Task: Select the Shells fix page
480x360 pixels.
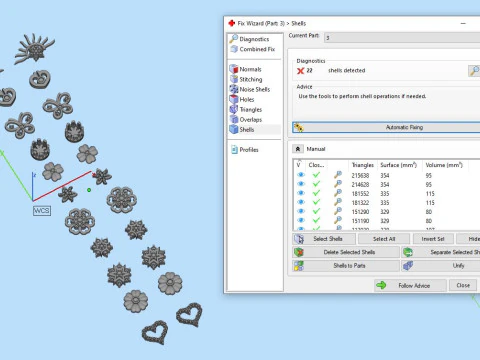Action: (247, 129)
